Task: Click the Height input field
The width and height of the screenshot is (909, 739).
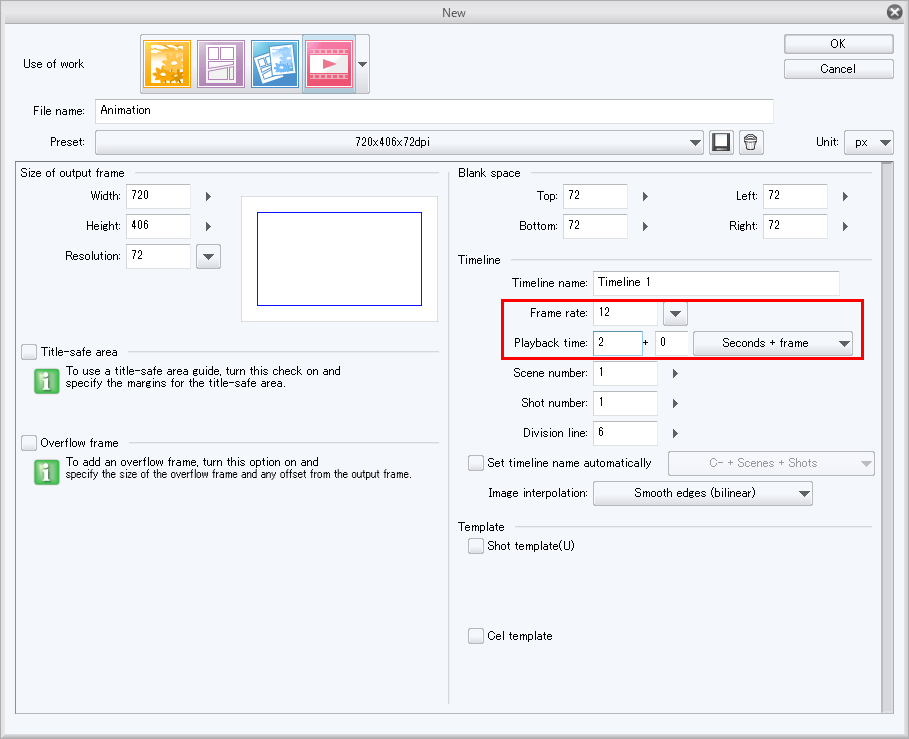Action: coord(158,225)
